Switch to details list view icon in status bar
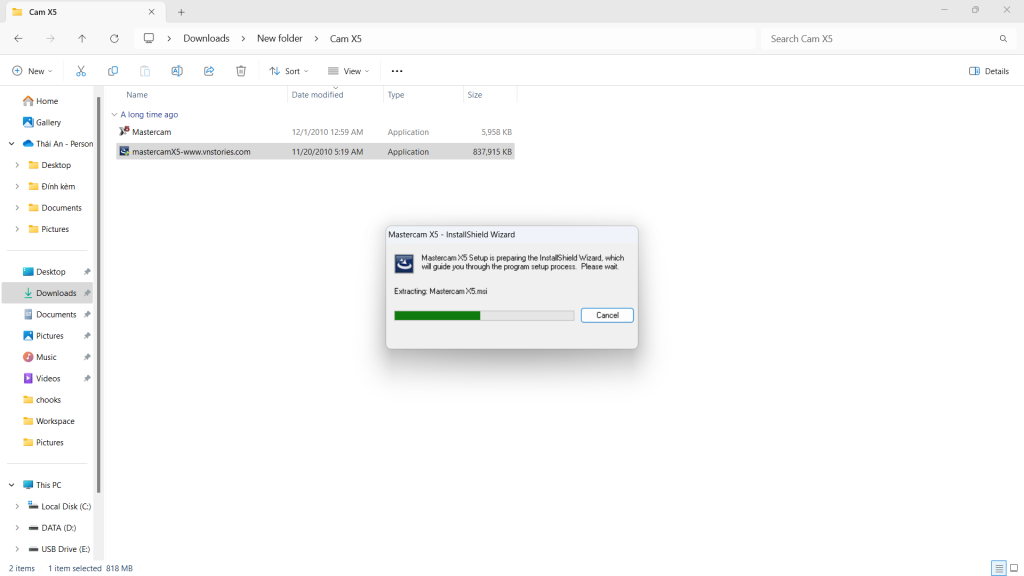The image size is (1024, 576). (x=999, y=568)
